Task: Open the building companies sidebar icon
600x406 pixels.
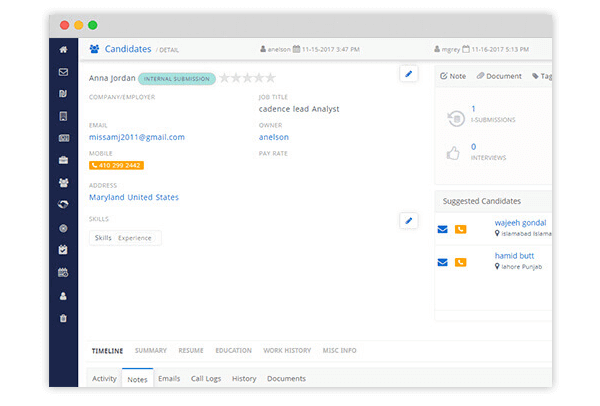Action: pos(64,116)
